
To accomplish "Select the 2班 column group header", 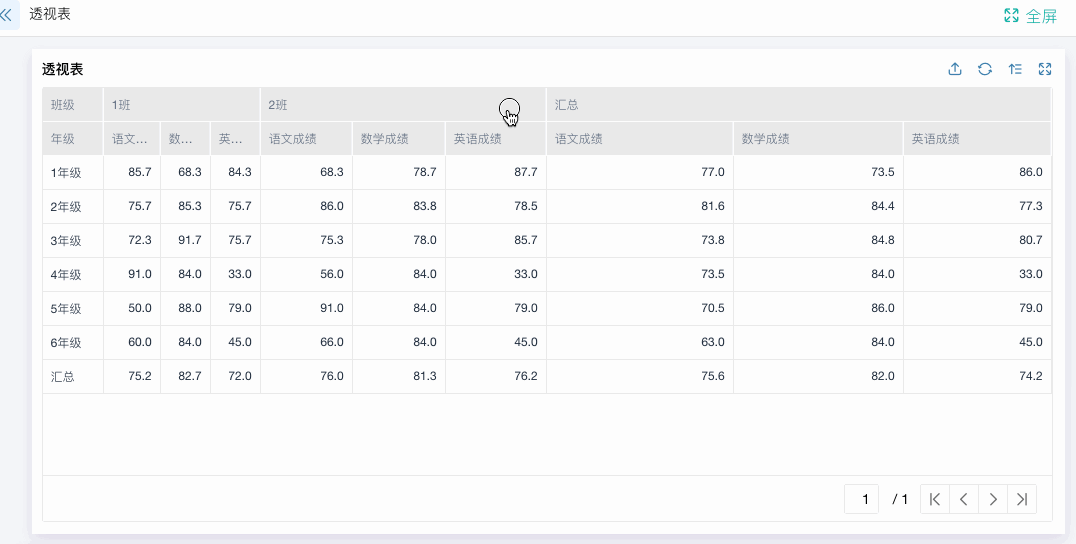I will point(402,105).
